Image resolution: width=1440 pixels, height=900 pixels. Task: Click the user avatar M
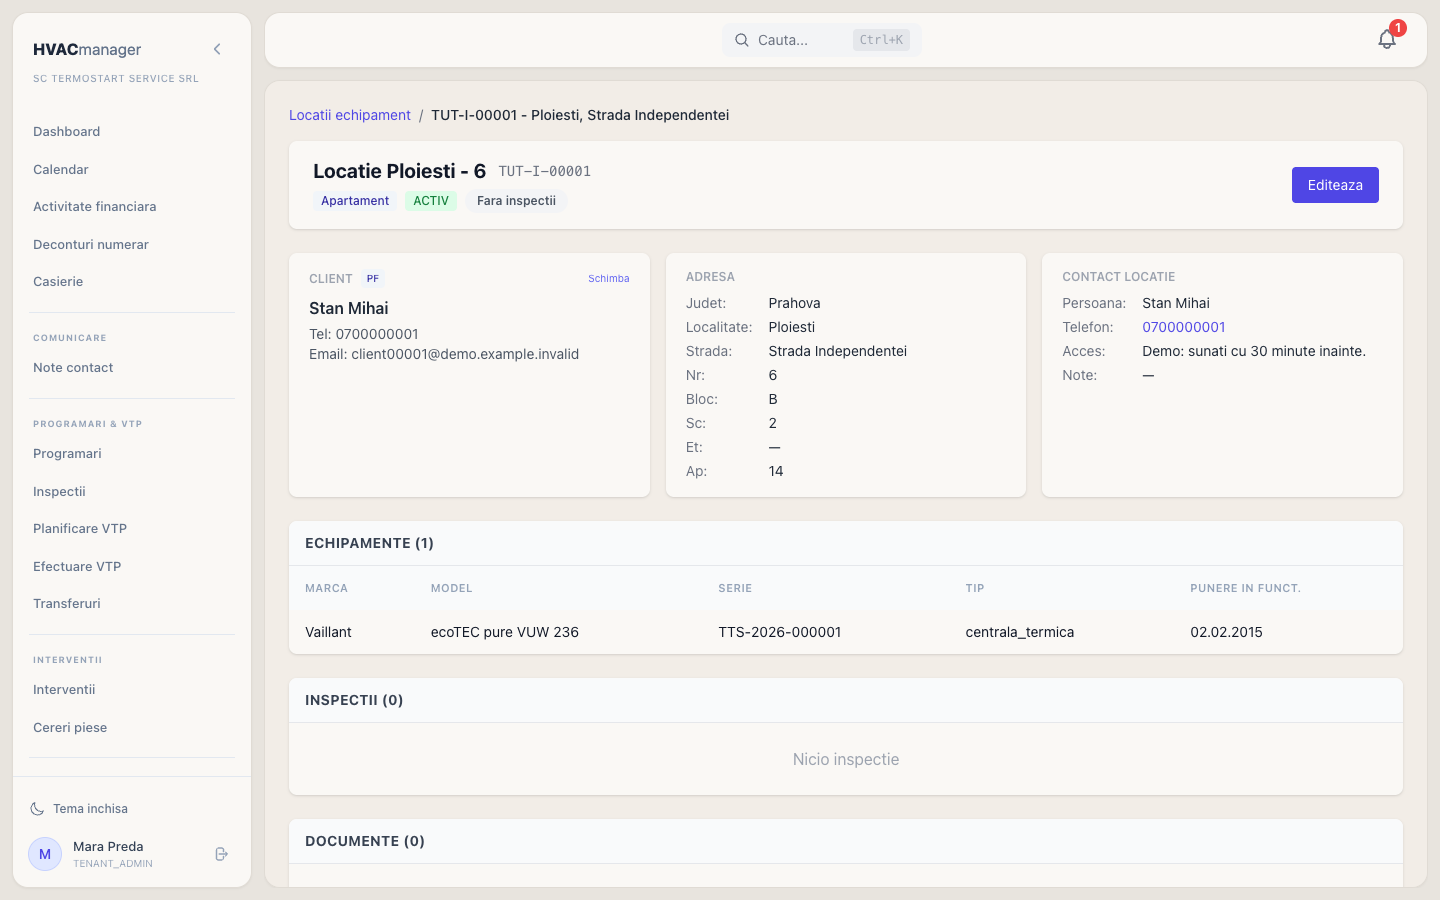pyautogui.click(x=45, y=854)
